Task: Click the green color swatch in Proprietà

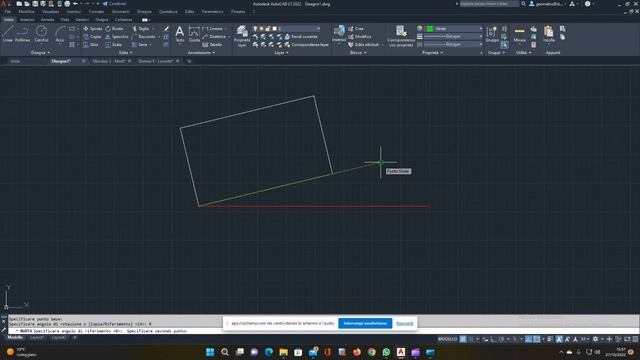Action: pyautogui.click(x=430, y=29)
